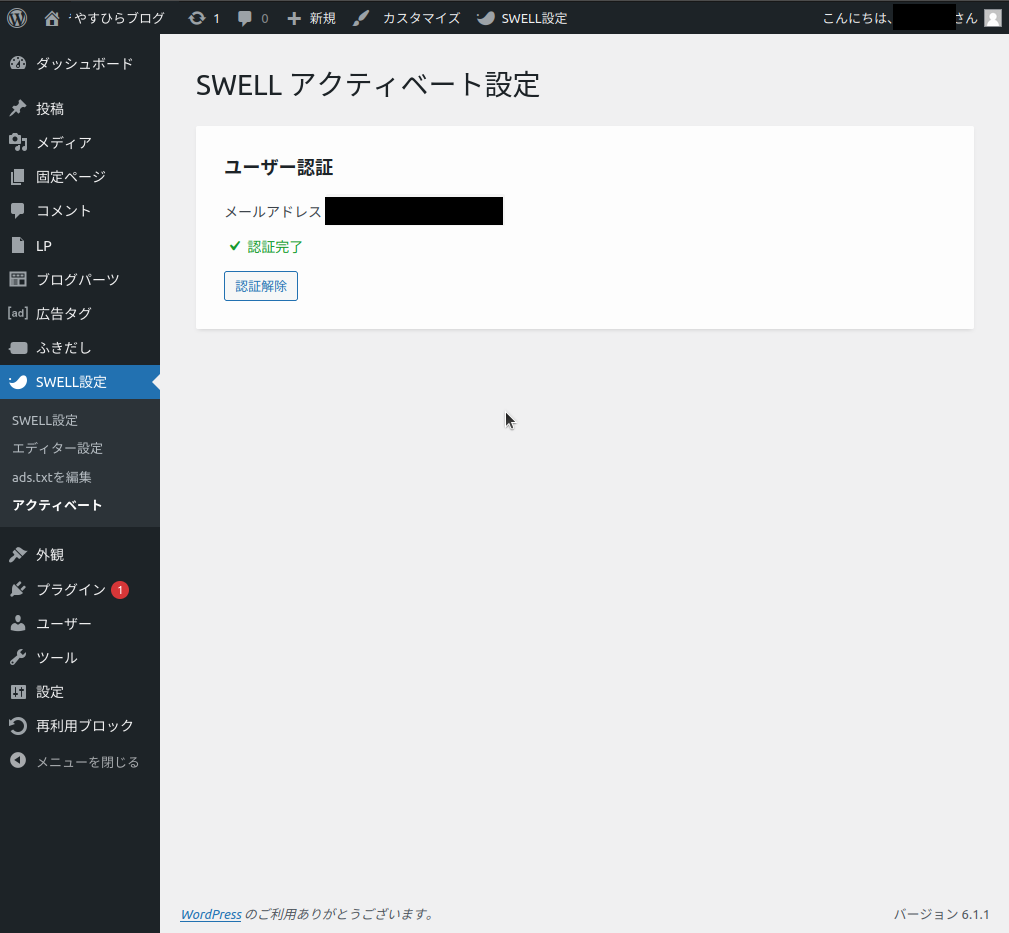This screenshot has width=1009, height=933.
Task: Click the collapse menu arrow icon
Action: [x=18, y=761]
